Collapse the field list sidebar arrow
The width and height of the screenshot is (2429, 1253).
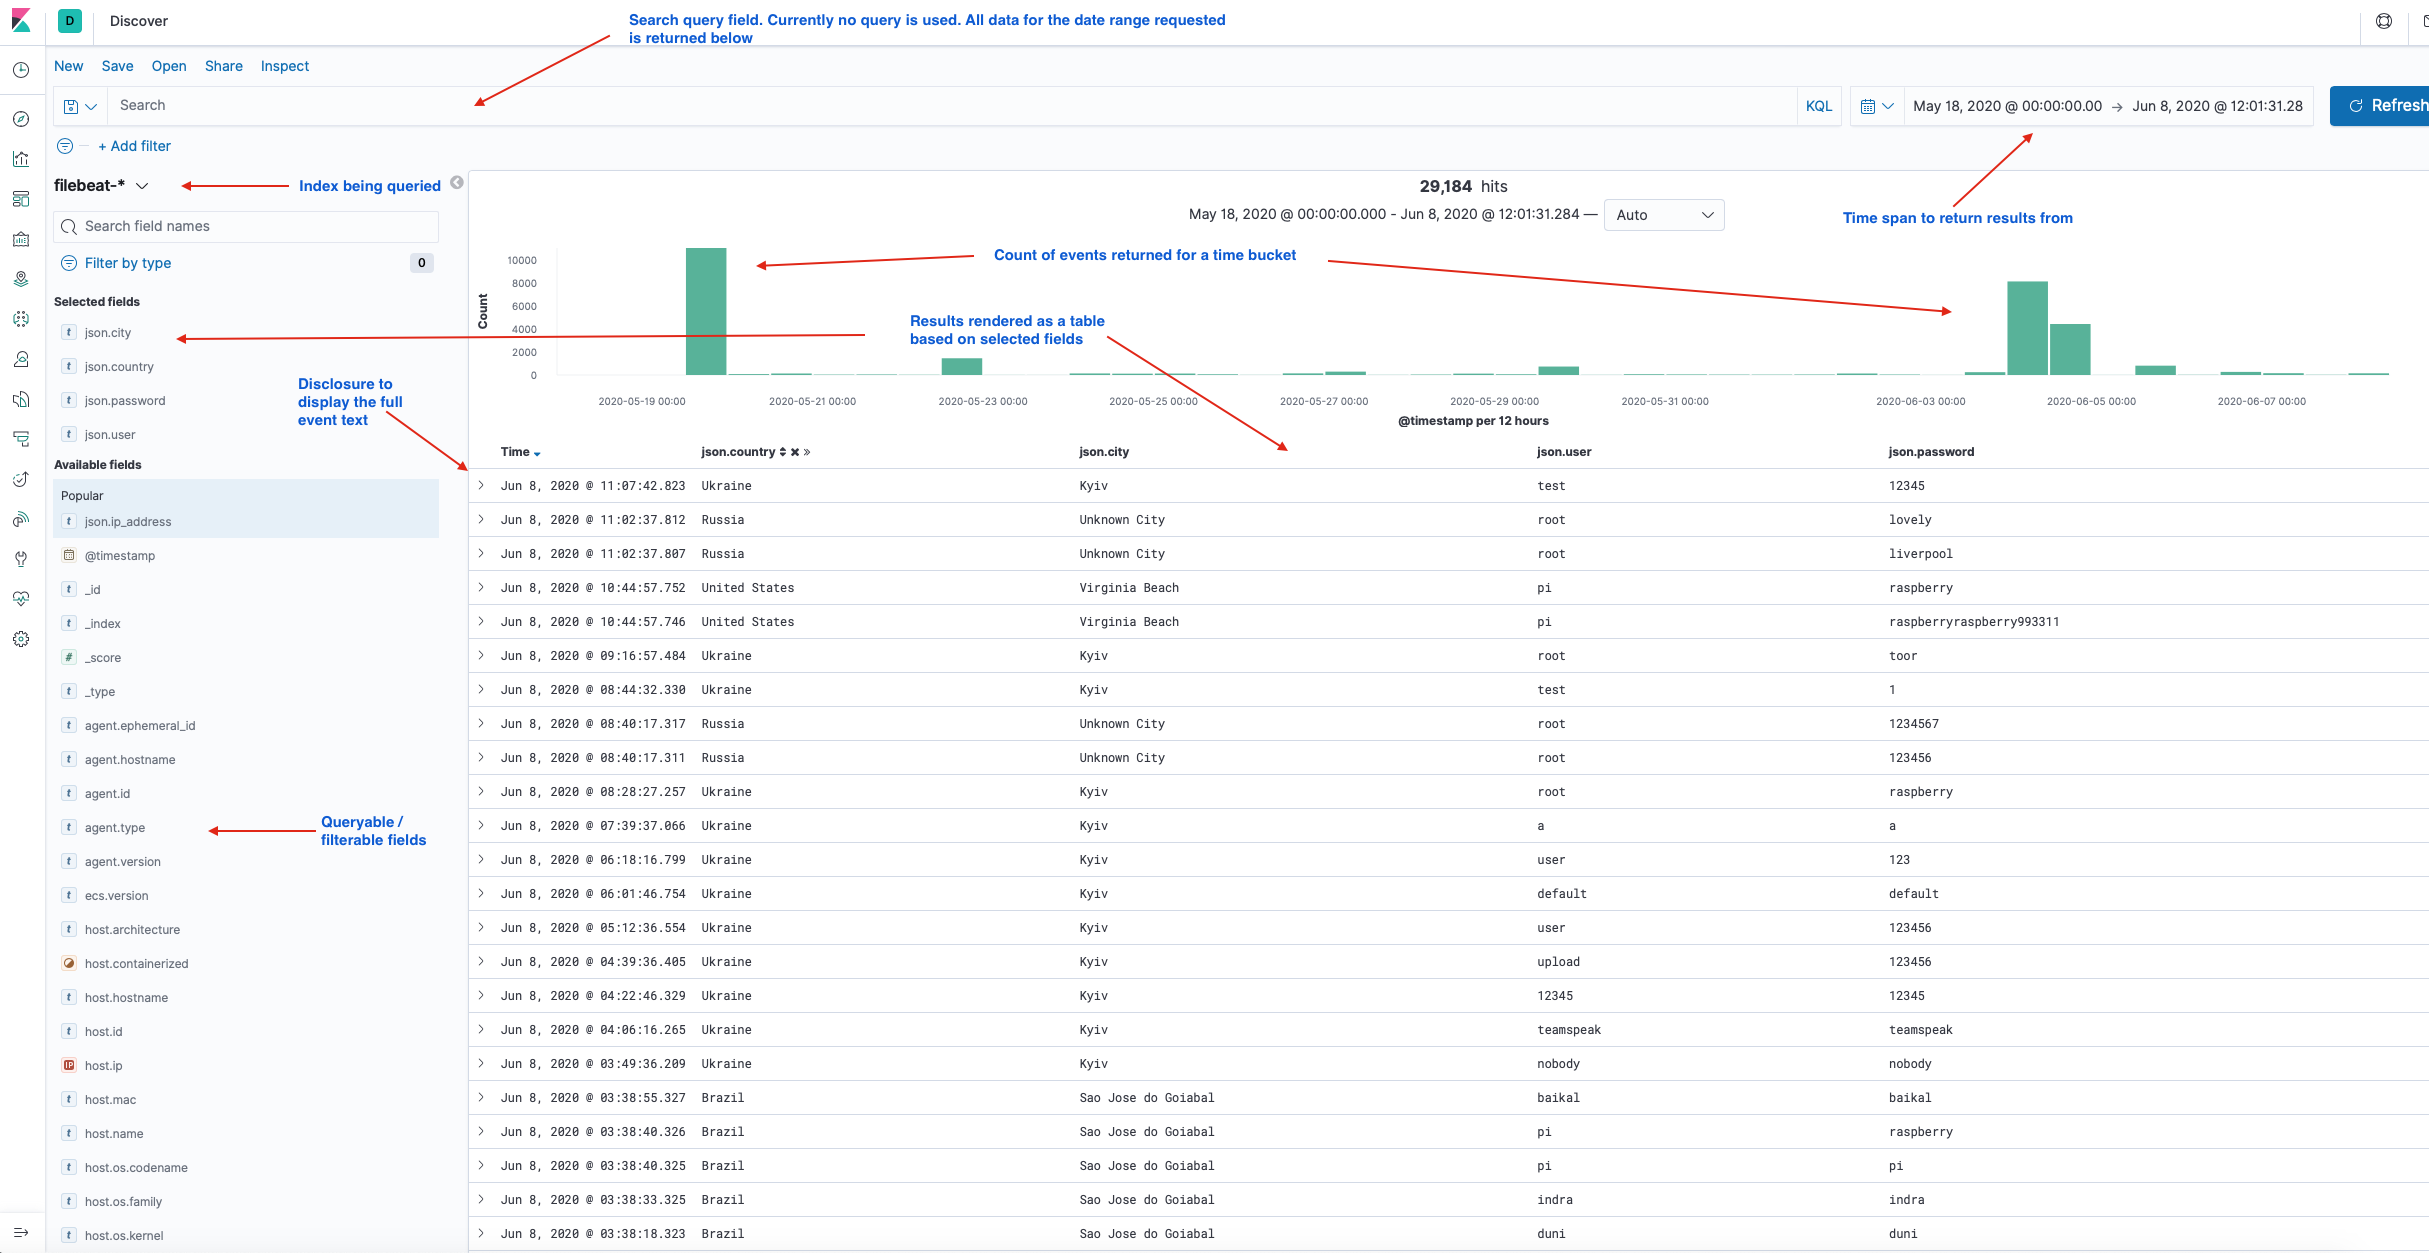pyautogui.click(x=457, y=183)
